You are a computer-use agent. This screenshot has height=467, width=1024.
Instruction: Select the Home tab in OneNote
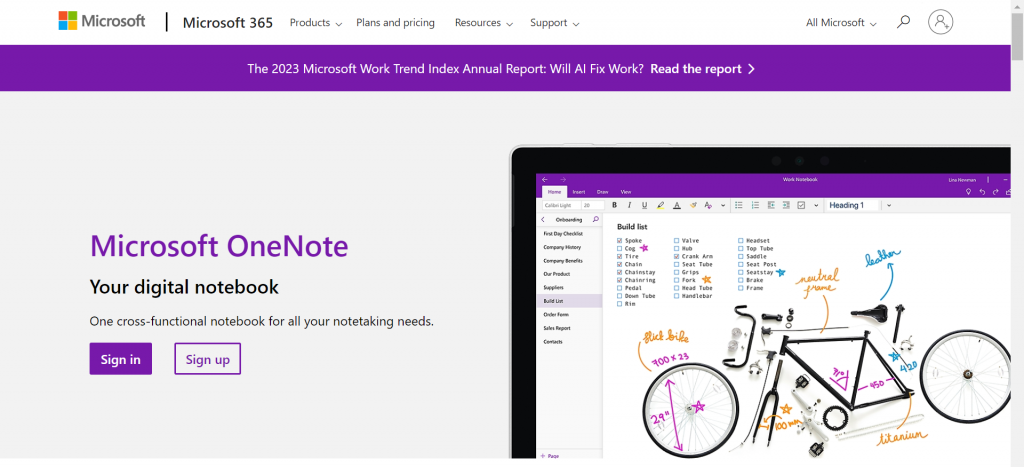pos(554,192)
